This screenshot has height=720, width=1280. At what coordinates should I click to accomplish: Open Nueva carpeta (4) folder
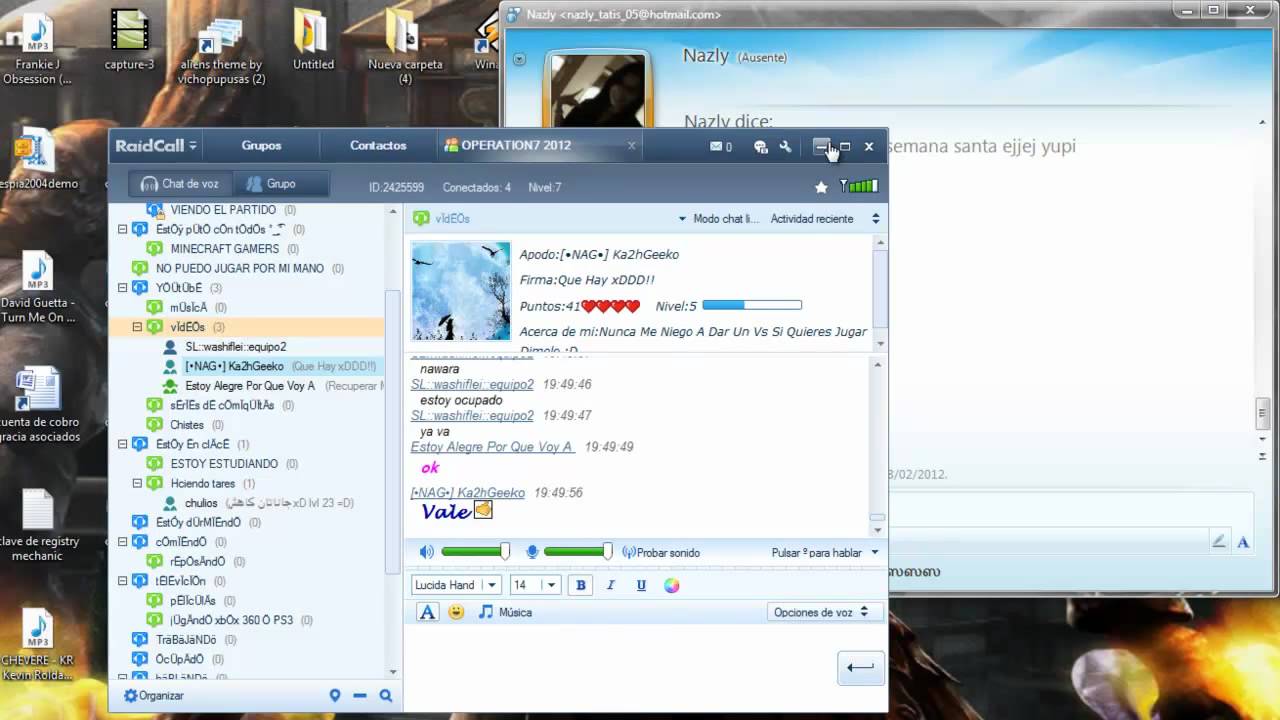[x=404, y=48]
